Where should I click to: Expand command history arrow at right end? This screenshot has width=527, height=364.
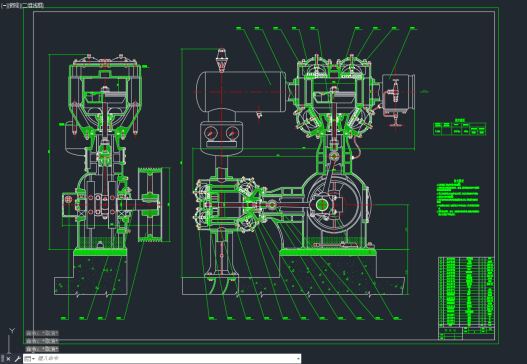pos(298,359)
